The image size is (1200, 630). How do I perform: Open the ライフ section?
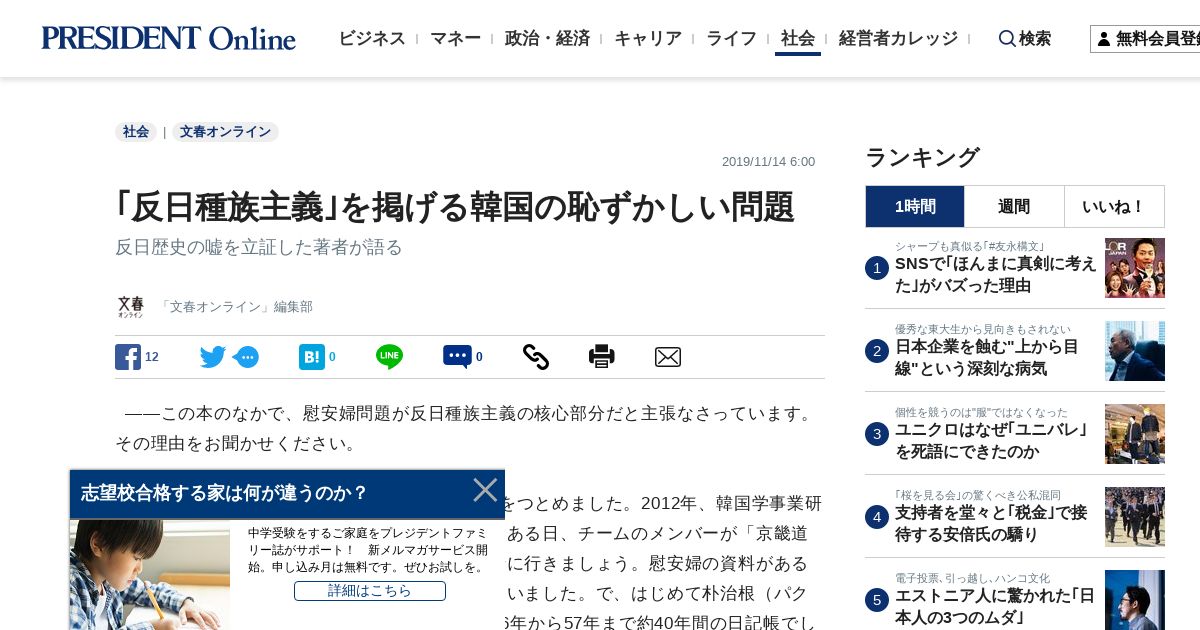731,39
